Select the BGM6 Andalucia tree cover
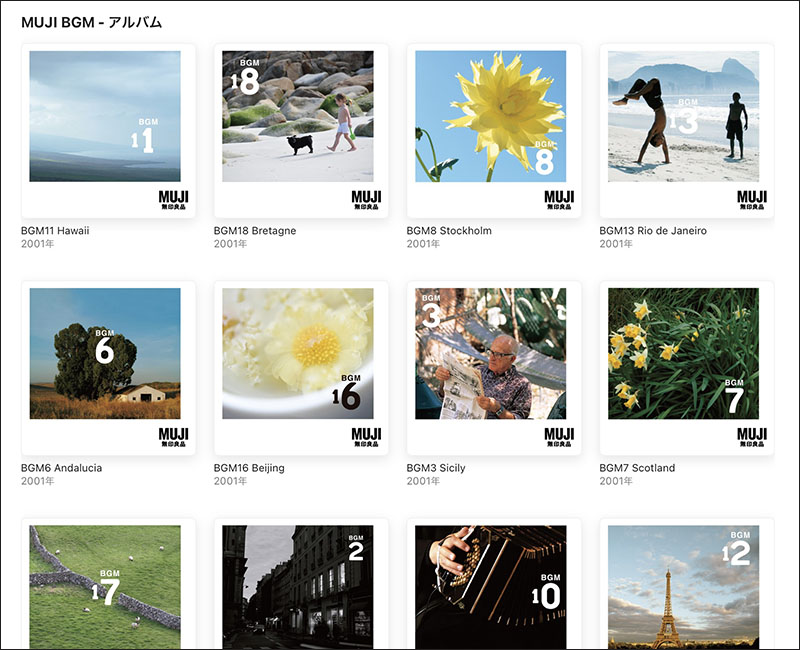 point(108,368)
